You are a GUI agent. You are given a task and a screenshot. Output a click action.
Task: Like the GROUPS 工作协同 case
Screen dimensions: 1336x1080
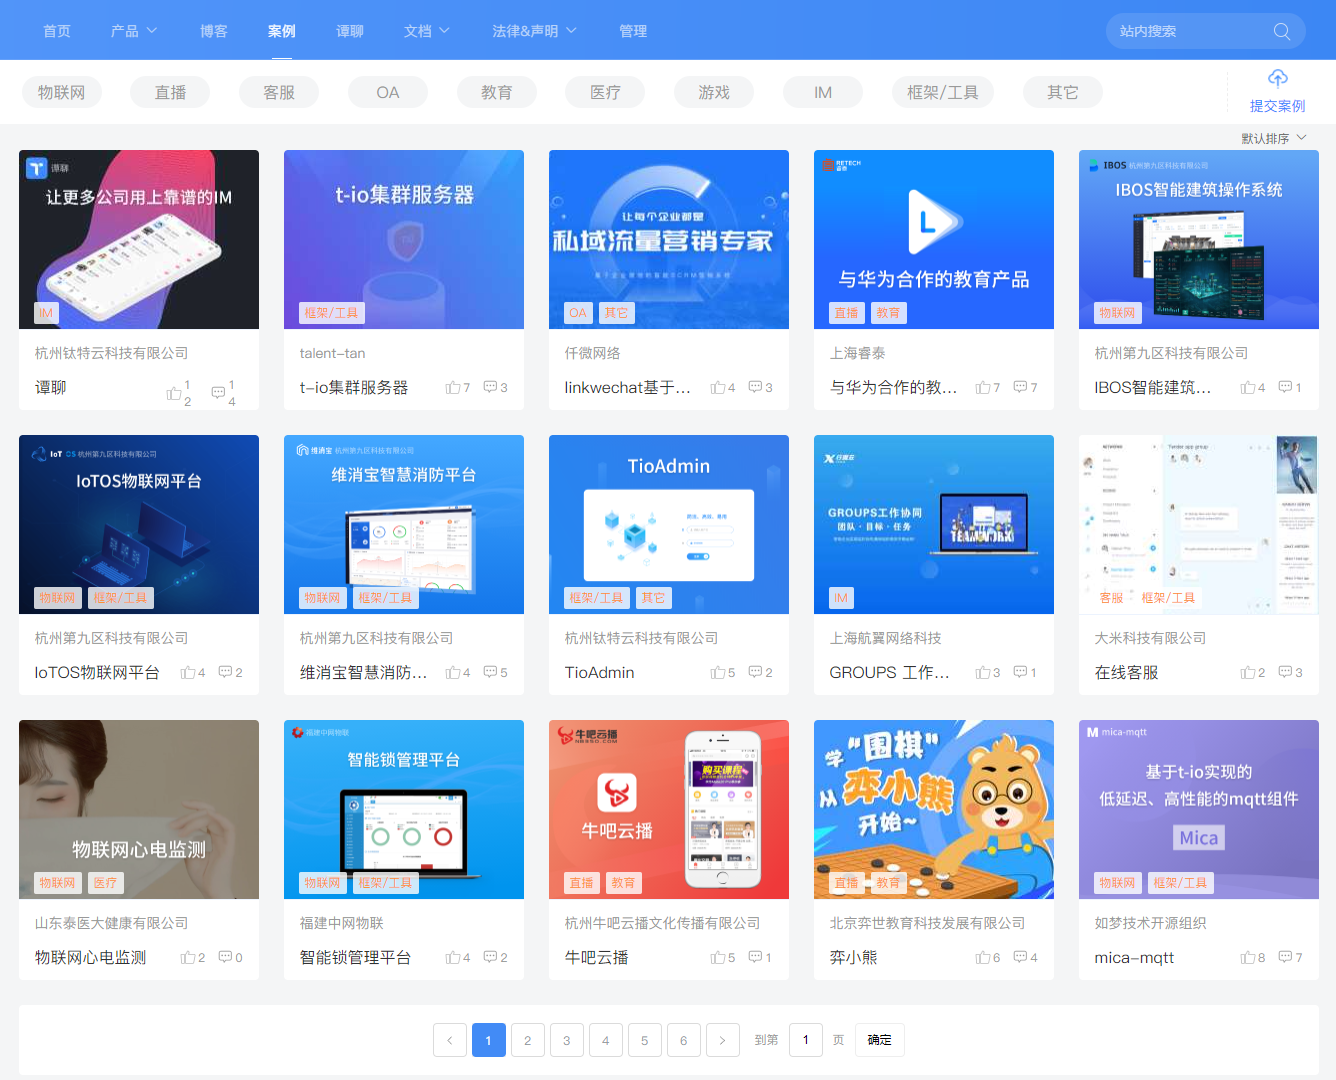coord(983,672)
